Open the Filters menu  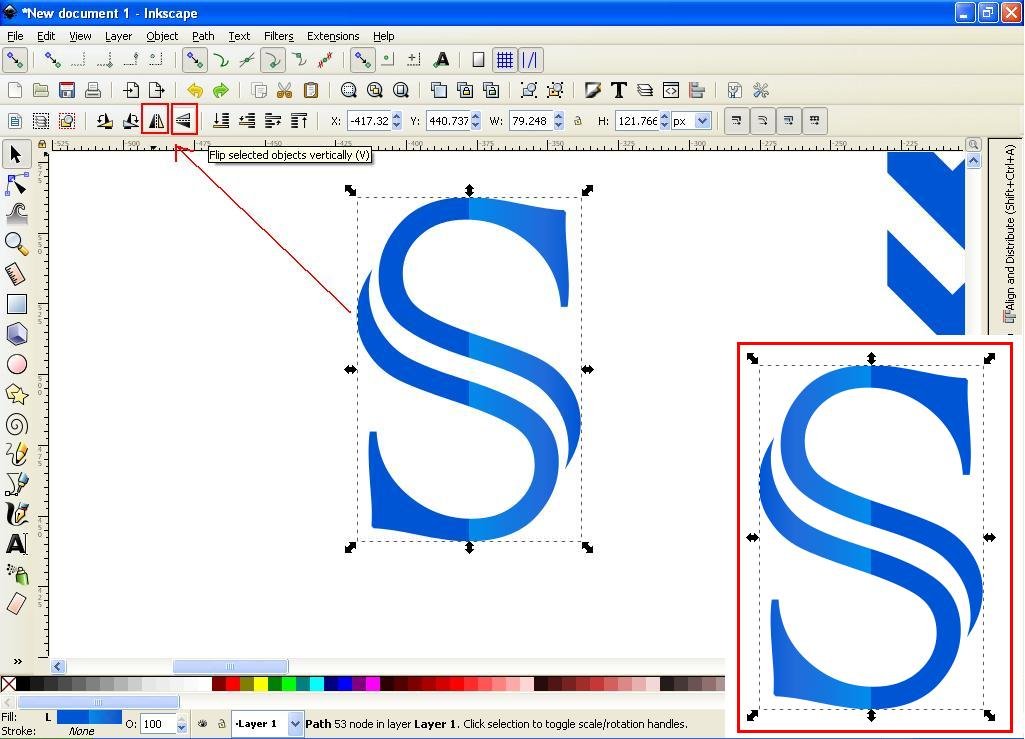278,36
